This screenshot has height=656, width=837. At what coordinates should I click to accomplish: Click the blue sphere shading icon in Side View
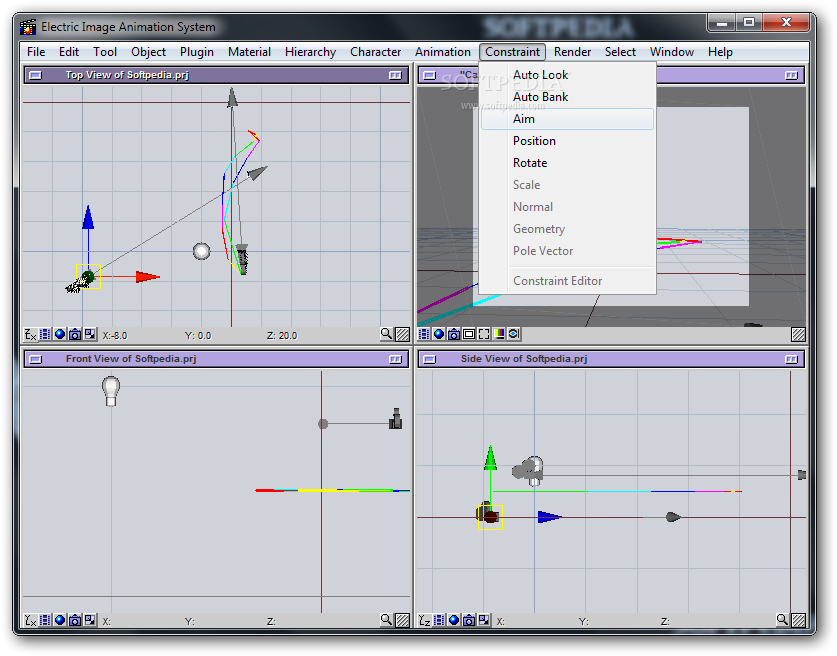pos(454,620)
